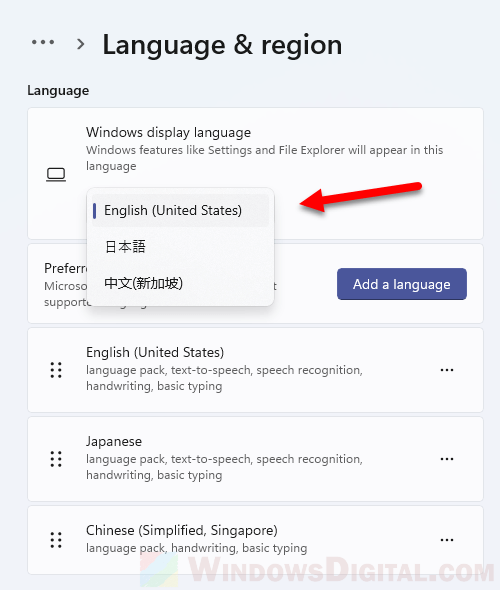The image size is (500, 590).
Task: Click the Windows display language heading
Action: tap(168, 132)
